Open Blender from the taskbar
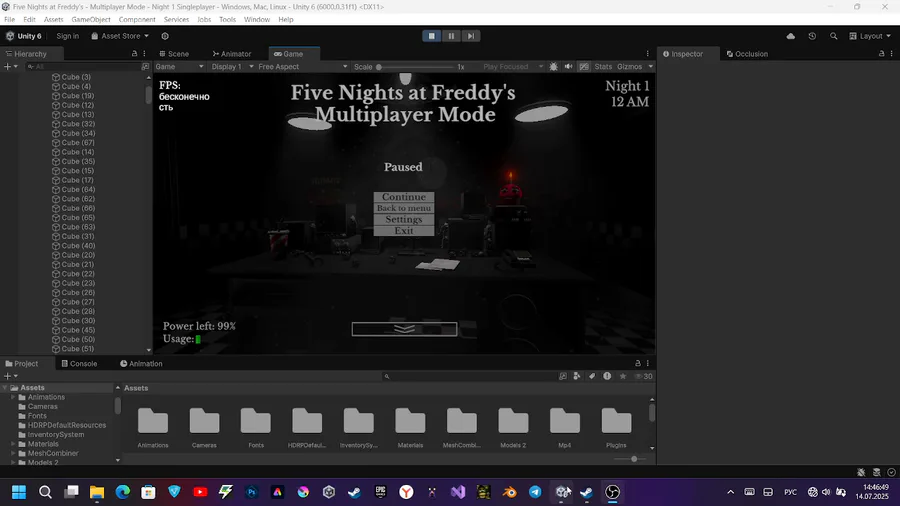 coord(509,492)
